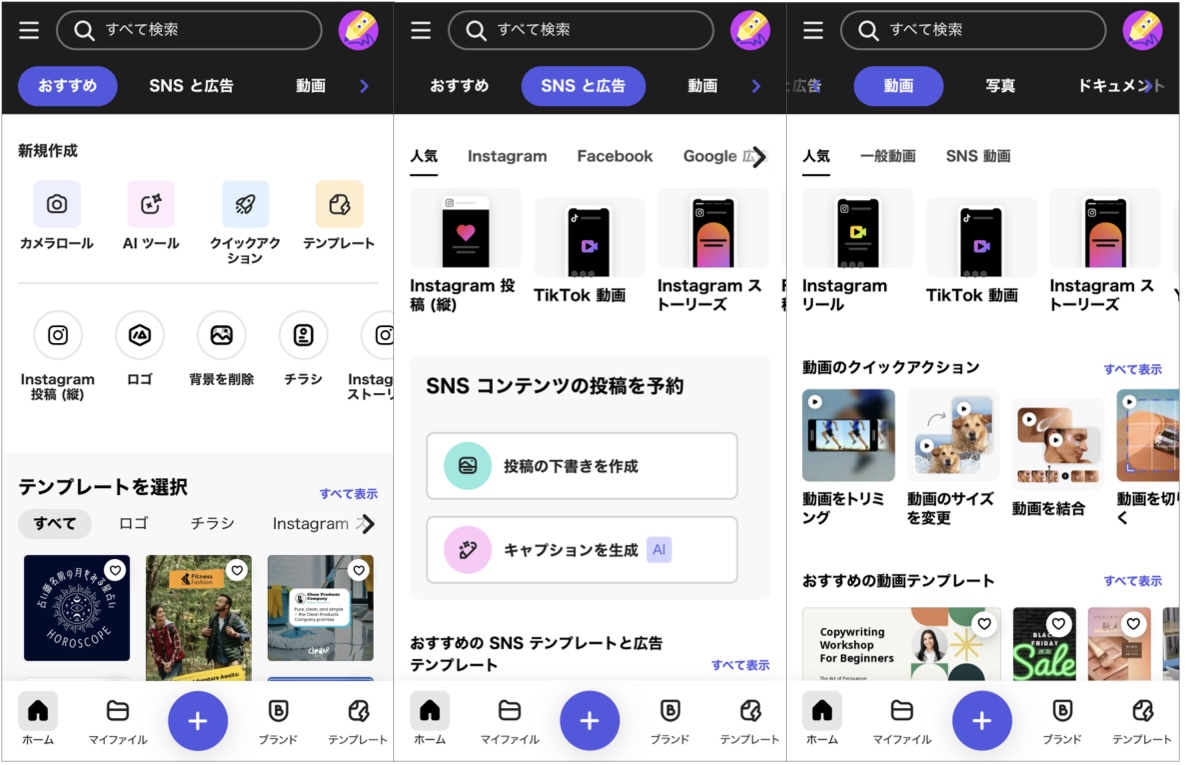
Task: Tap the すべて検索 search field
Action: coord(189,31)
